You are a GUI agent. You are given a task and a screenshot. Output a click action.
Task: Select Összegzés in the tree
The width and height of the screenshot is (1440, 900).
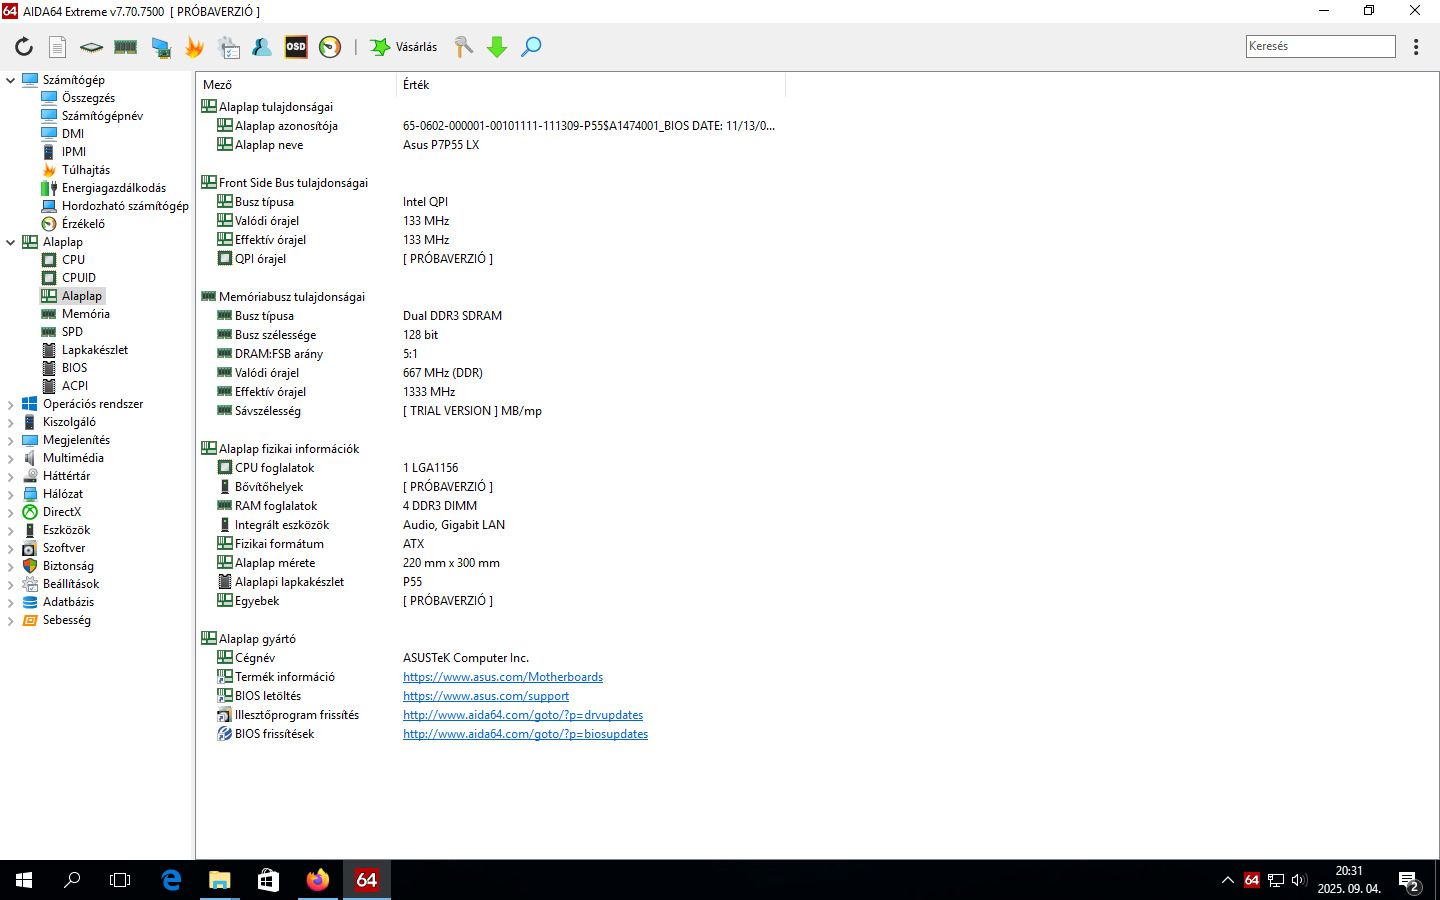88,98
